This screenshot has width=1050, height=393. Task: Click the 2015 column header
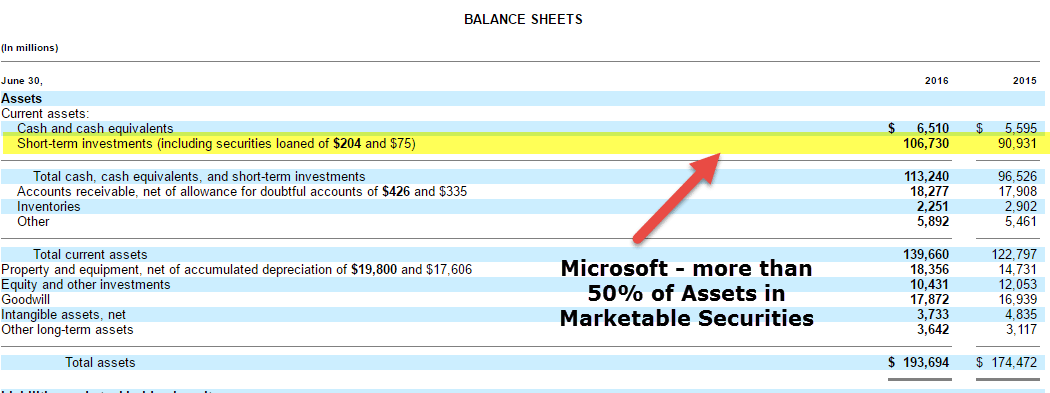[1025, 81]
